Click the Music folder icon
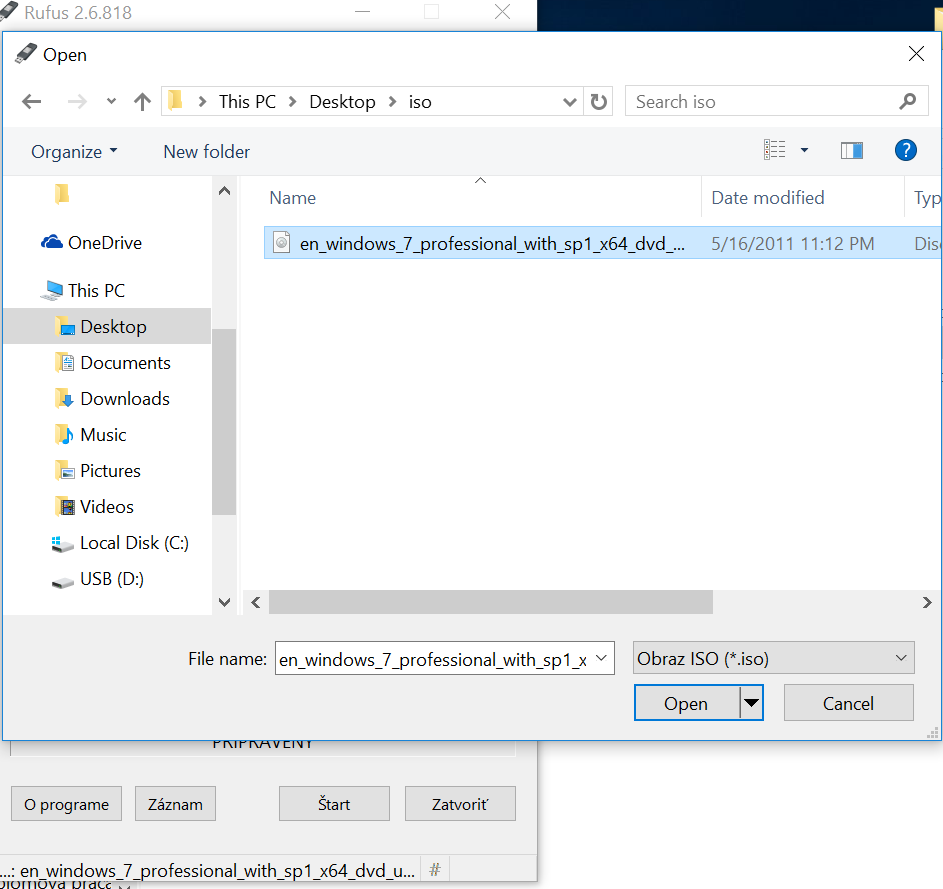This screenshot has width=943, height=889. [x=65, y=435]
